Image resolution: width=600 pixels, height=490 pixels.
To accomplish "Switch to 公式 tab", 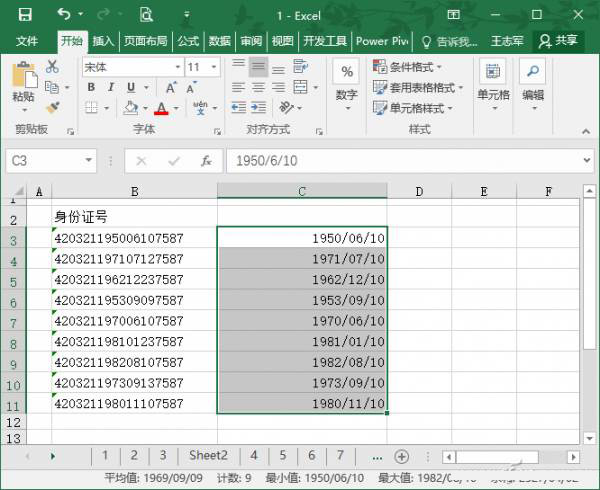I will click(188, 41).
